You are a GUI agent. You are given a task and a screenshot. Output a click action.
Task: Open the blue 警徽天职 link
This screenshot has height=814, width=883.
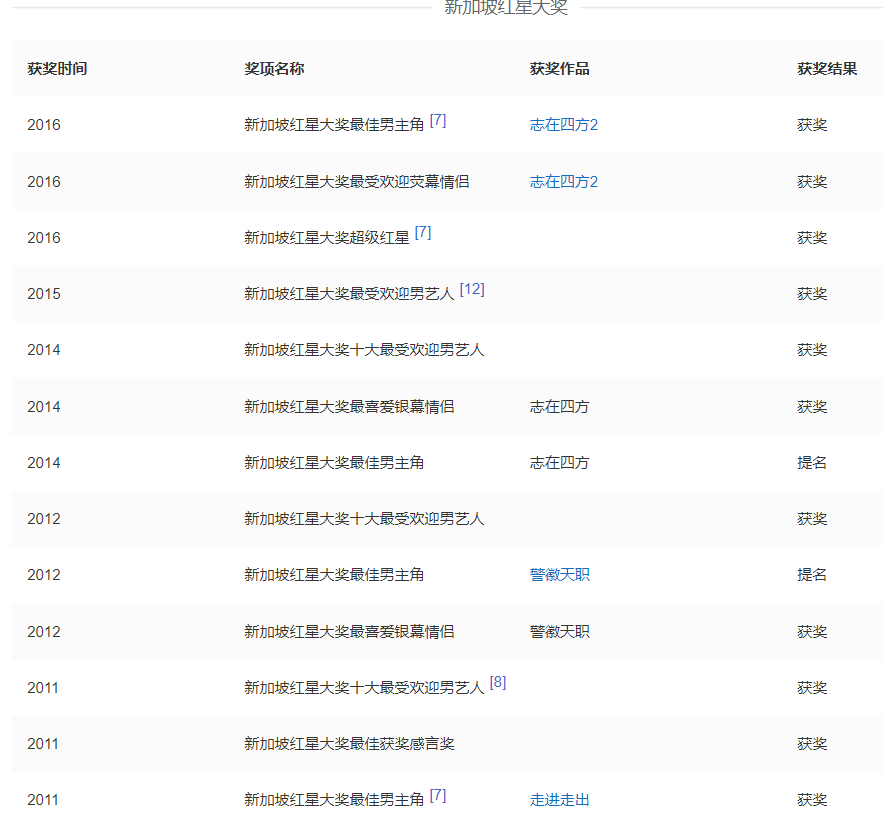click(560, 575)
